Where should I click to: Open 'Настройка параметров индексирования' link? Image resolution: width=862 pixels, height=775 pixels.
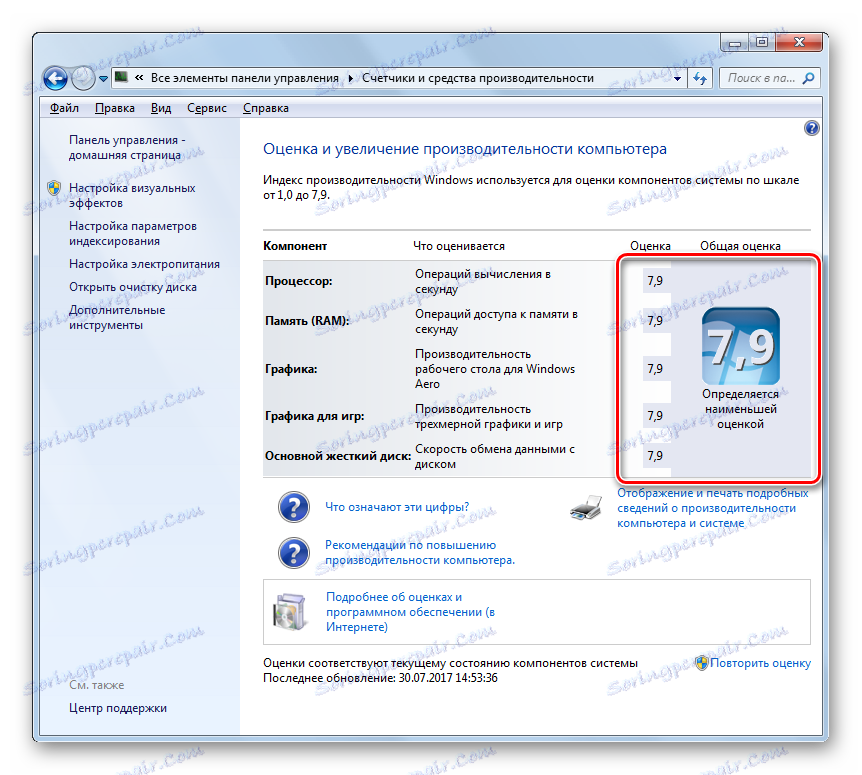pyautogui.click(x=132, y=234)
